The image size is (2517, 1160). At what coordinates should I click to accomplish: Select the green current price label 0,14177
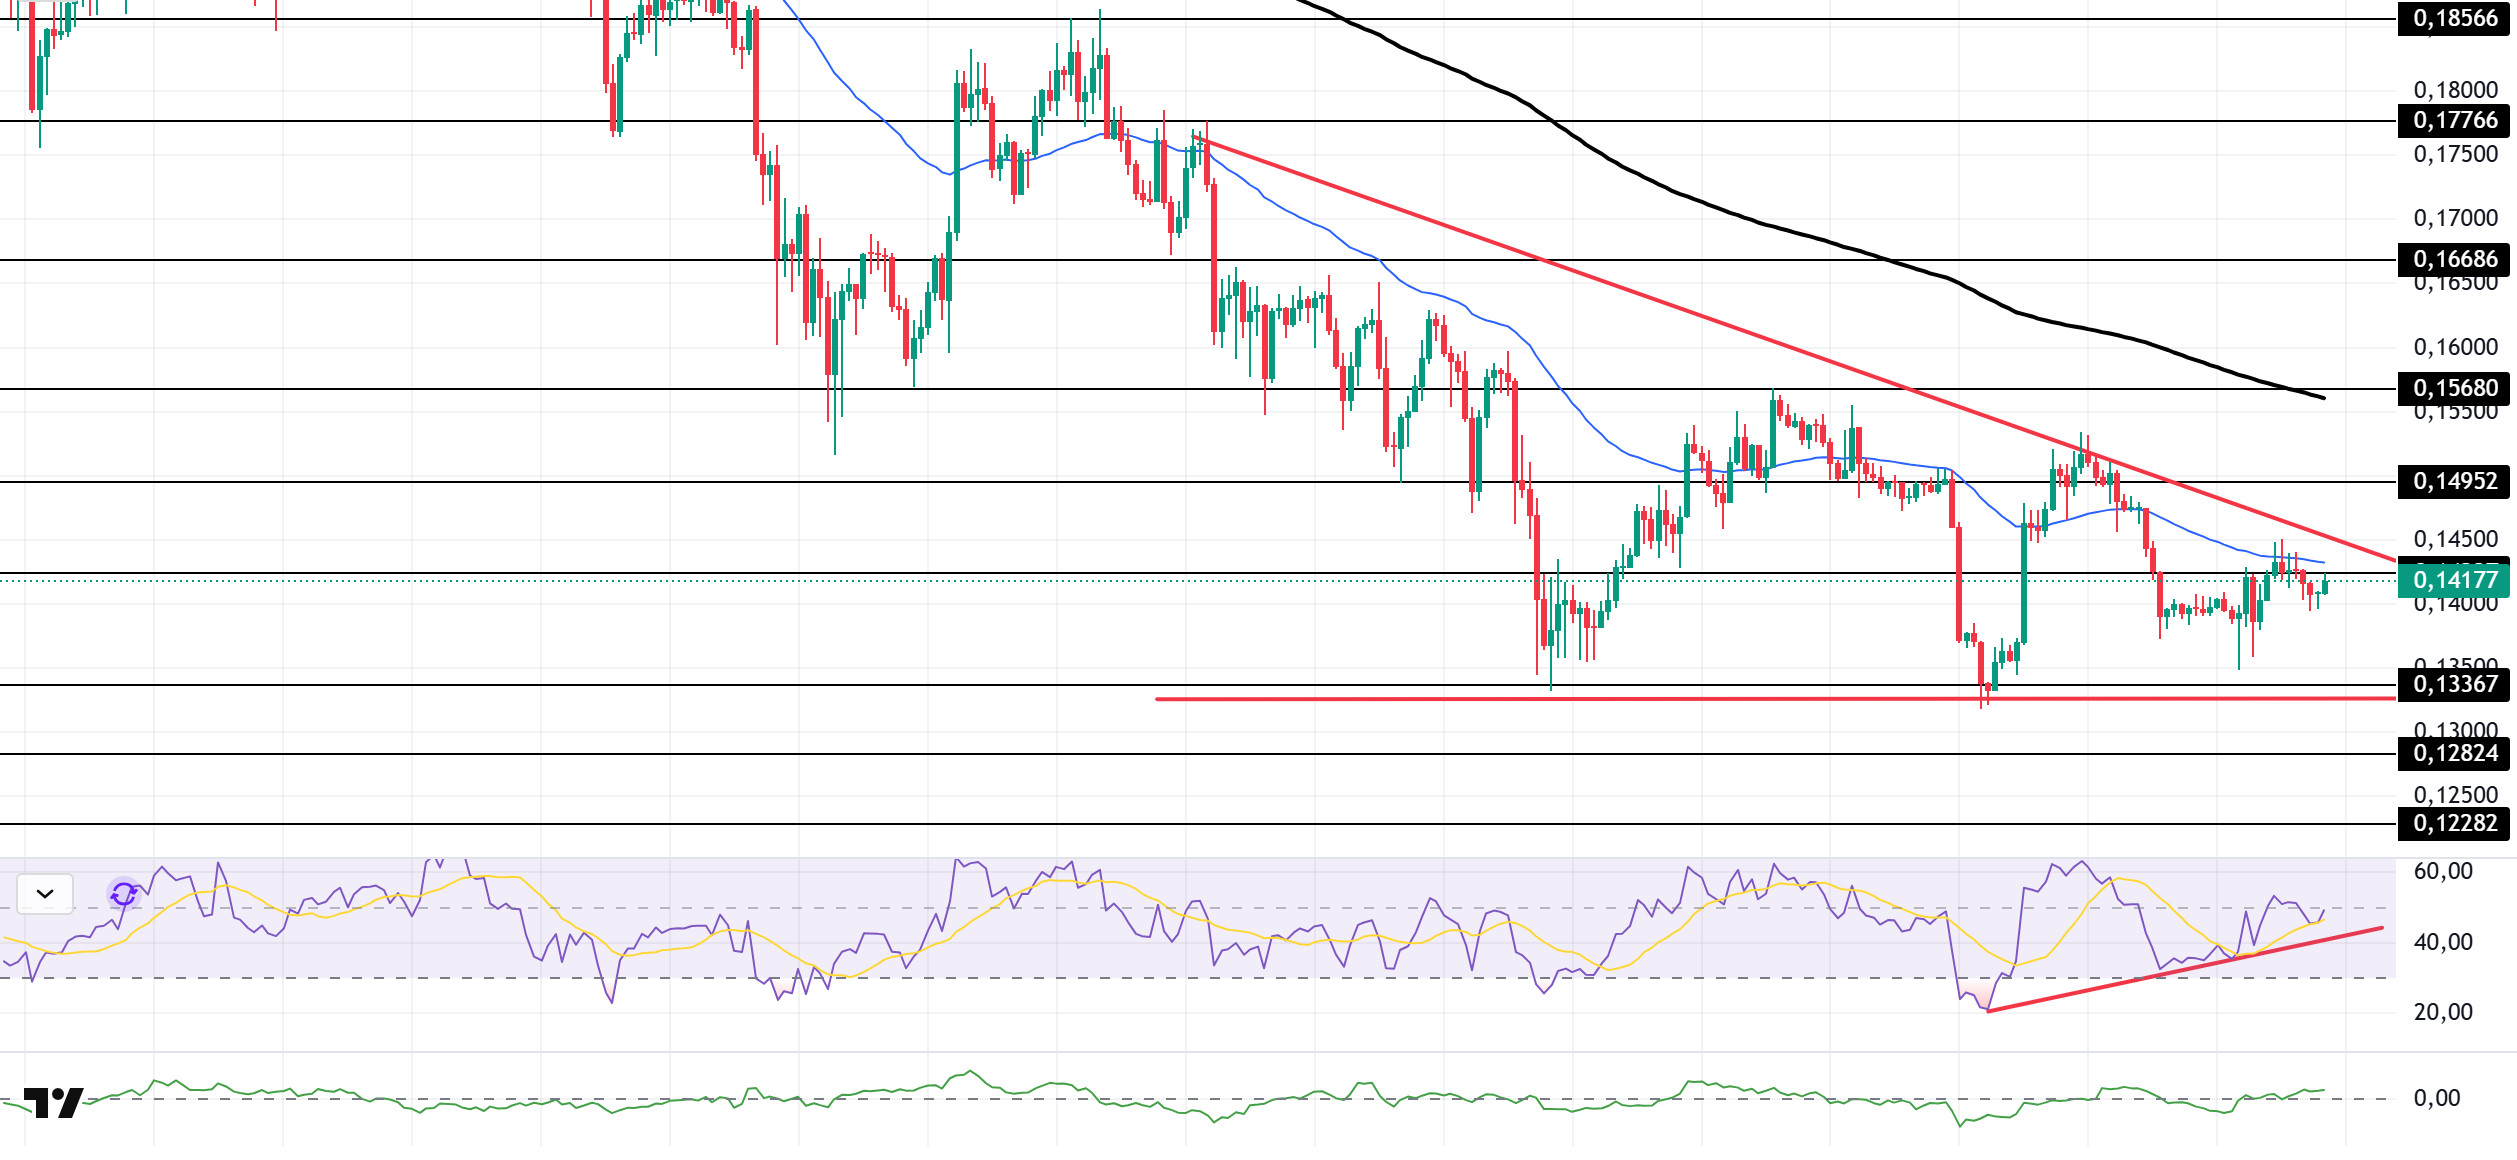click(2455, 580)
